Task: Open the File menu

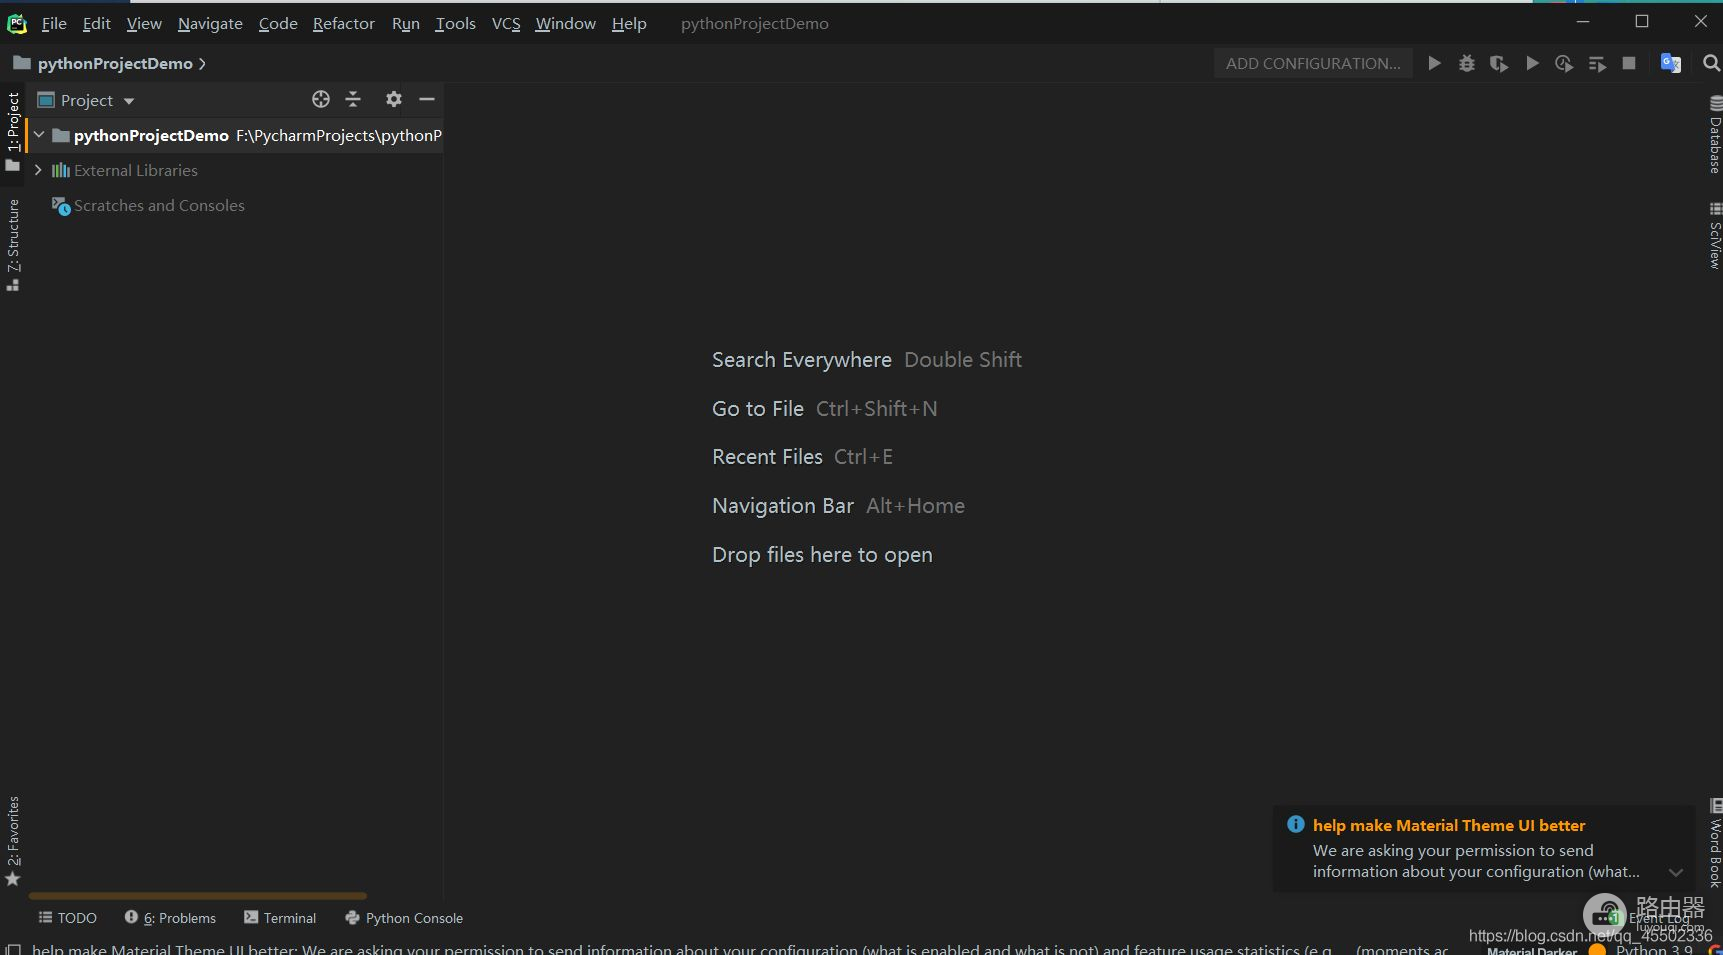Action: coord(54,23)
